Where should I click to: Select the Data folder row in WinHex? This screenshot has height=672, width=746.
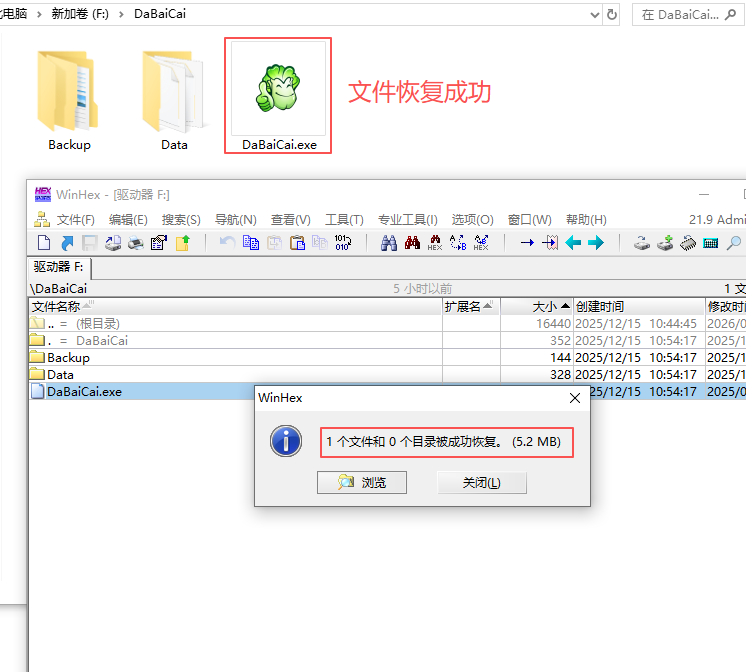pos(387,375)
